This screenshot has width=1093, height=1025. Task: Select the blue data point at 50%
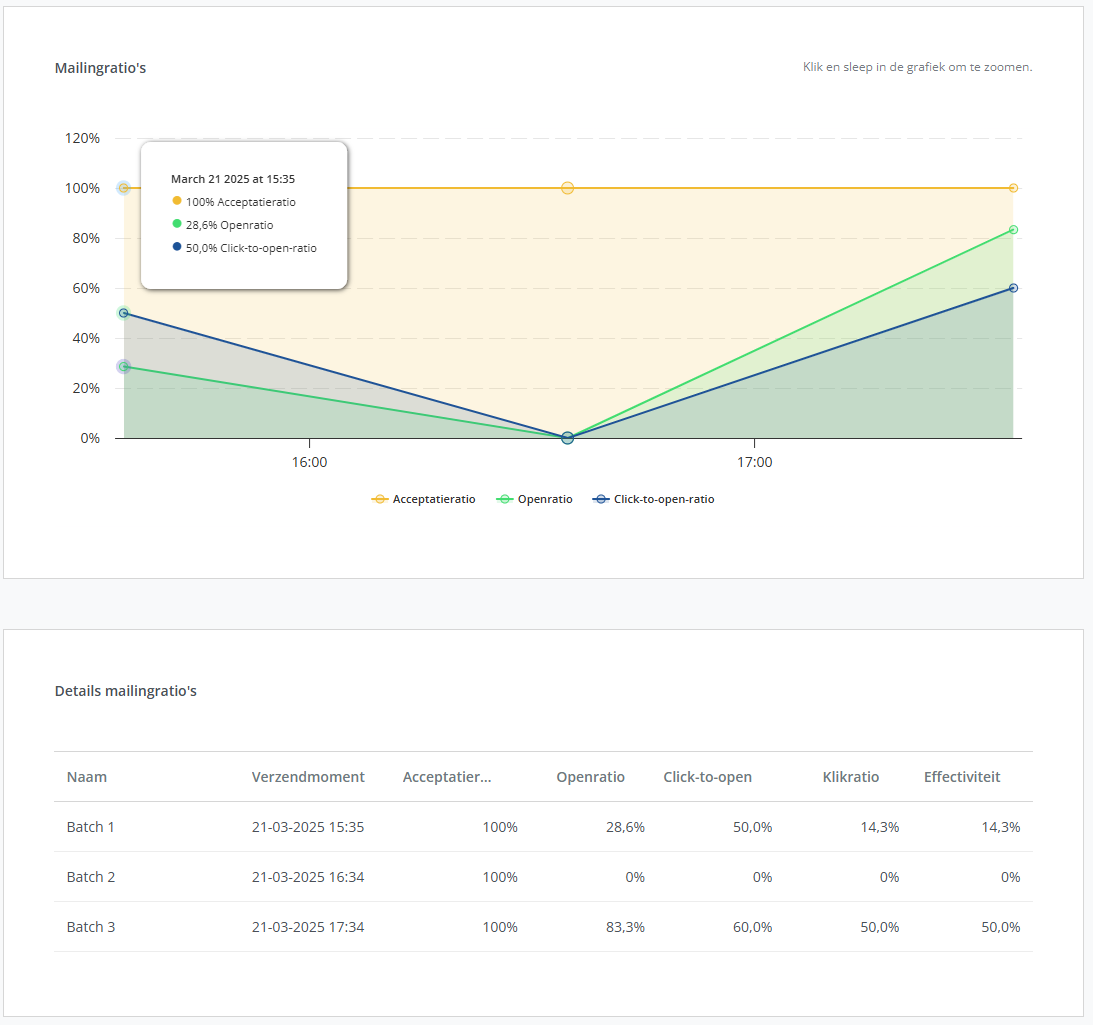(x=124, y=313)
